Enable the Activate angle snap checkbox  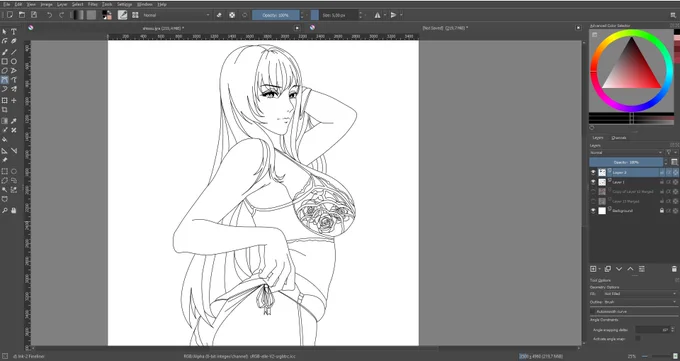pyautogui.click(x=638, y=338)
